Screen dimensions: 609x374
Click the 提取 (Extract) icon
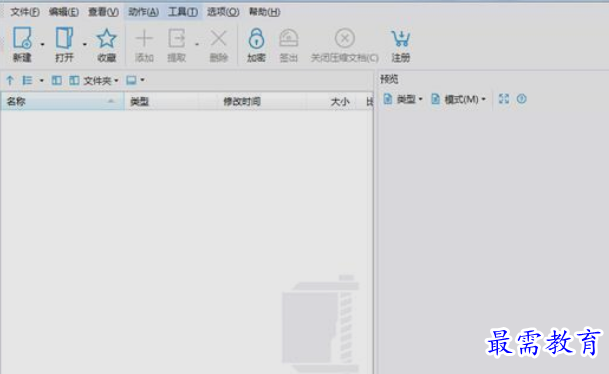176,38
